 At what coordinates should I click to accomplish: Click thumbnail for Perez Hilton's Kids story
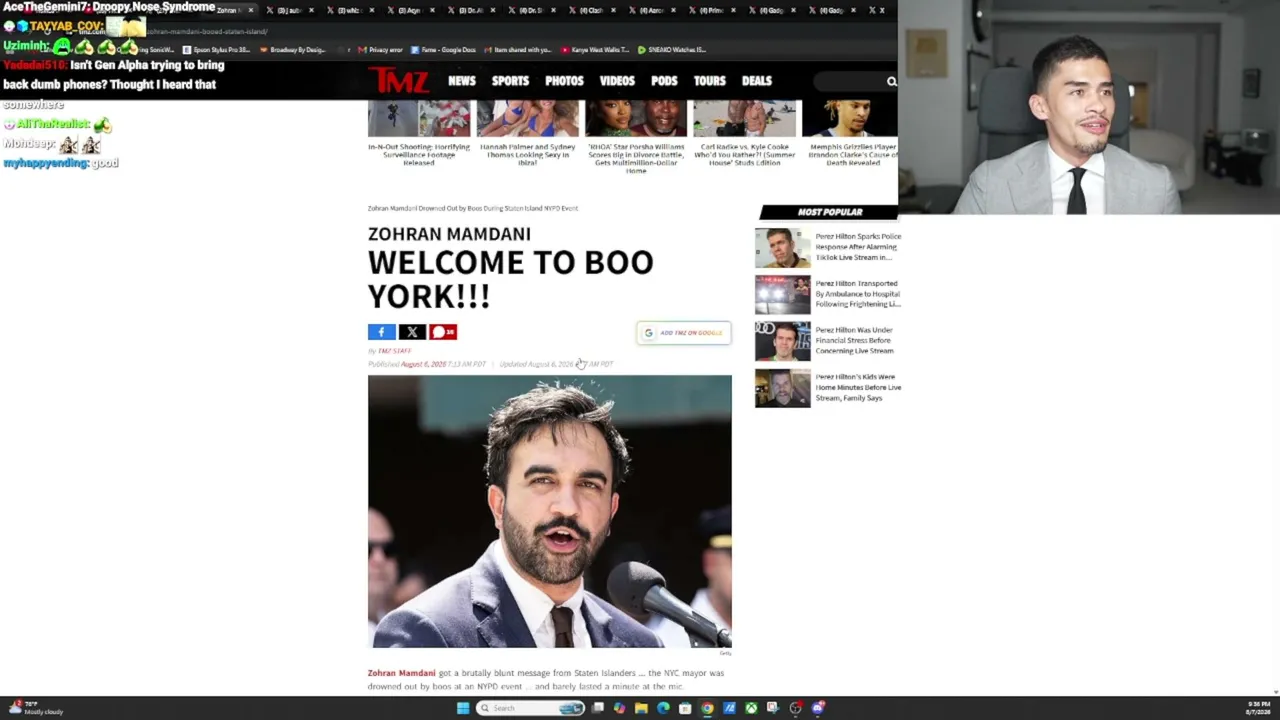(783, 389)
